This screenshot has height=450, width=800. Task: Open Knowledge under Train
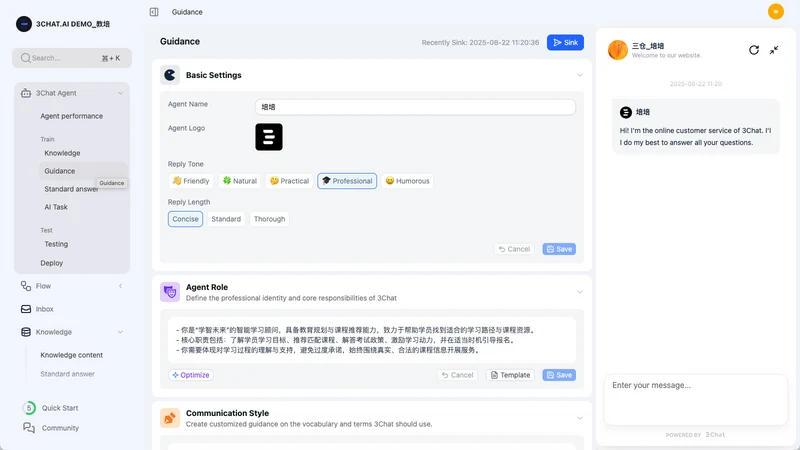click(x=62, y=153)
